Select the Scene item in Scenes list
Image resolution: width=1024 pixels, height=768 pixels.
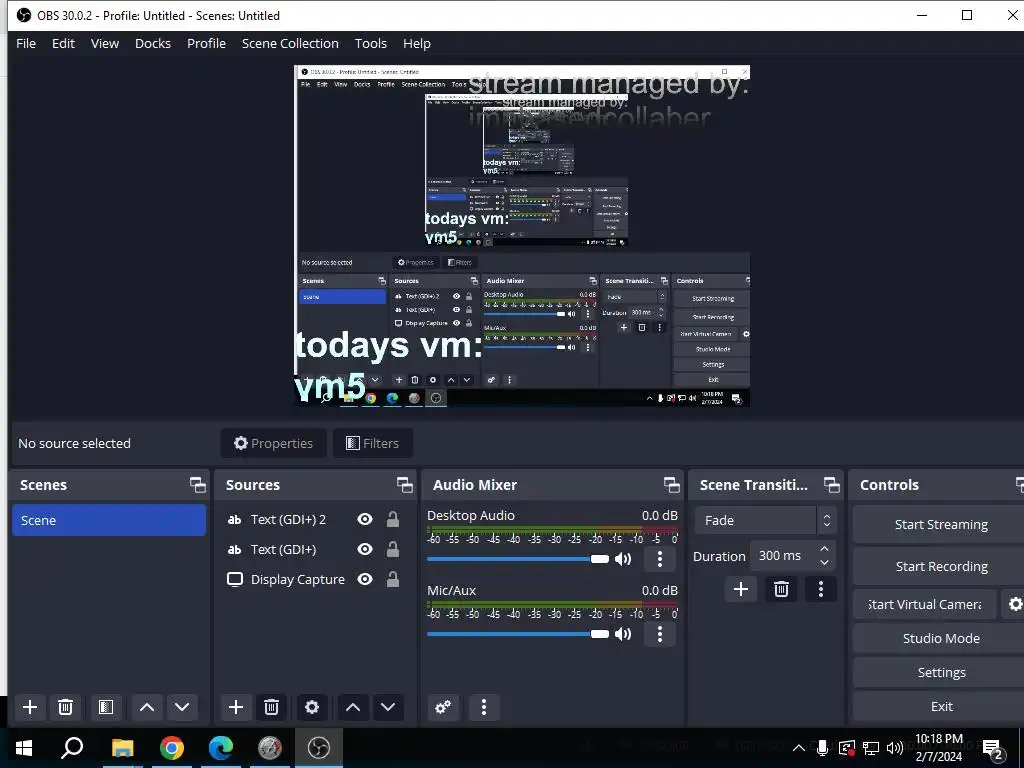point(109,520)
